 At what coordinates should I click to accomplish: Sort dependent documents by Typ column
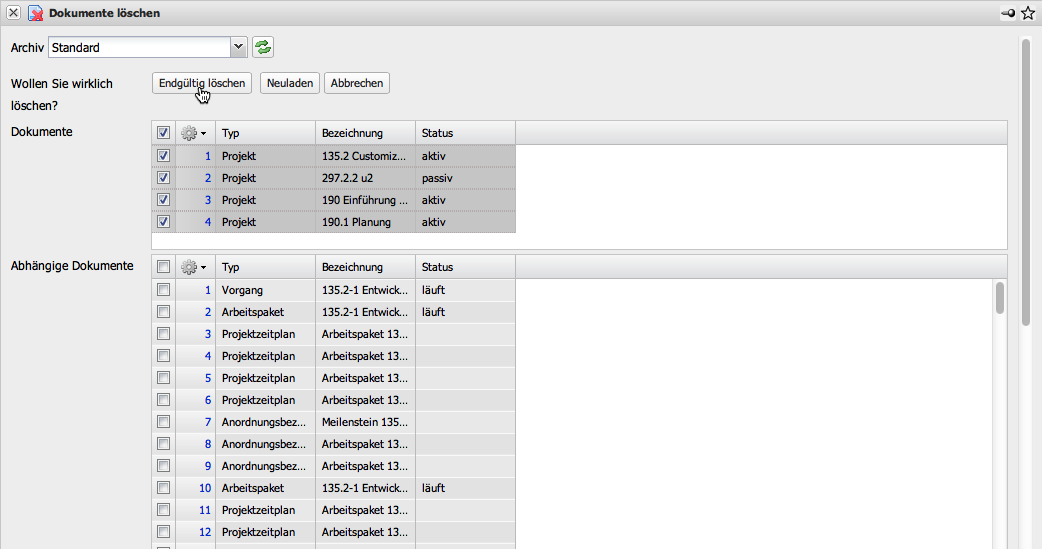pyautogui.click(x=265, y=267)
